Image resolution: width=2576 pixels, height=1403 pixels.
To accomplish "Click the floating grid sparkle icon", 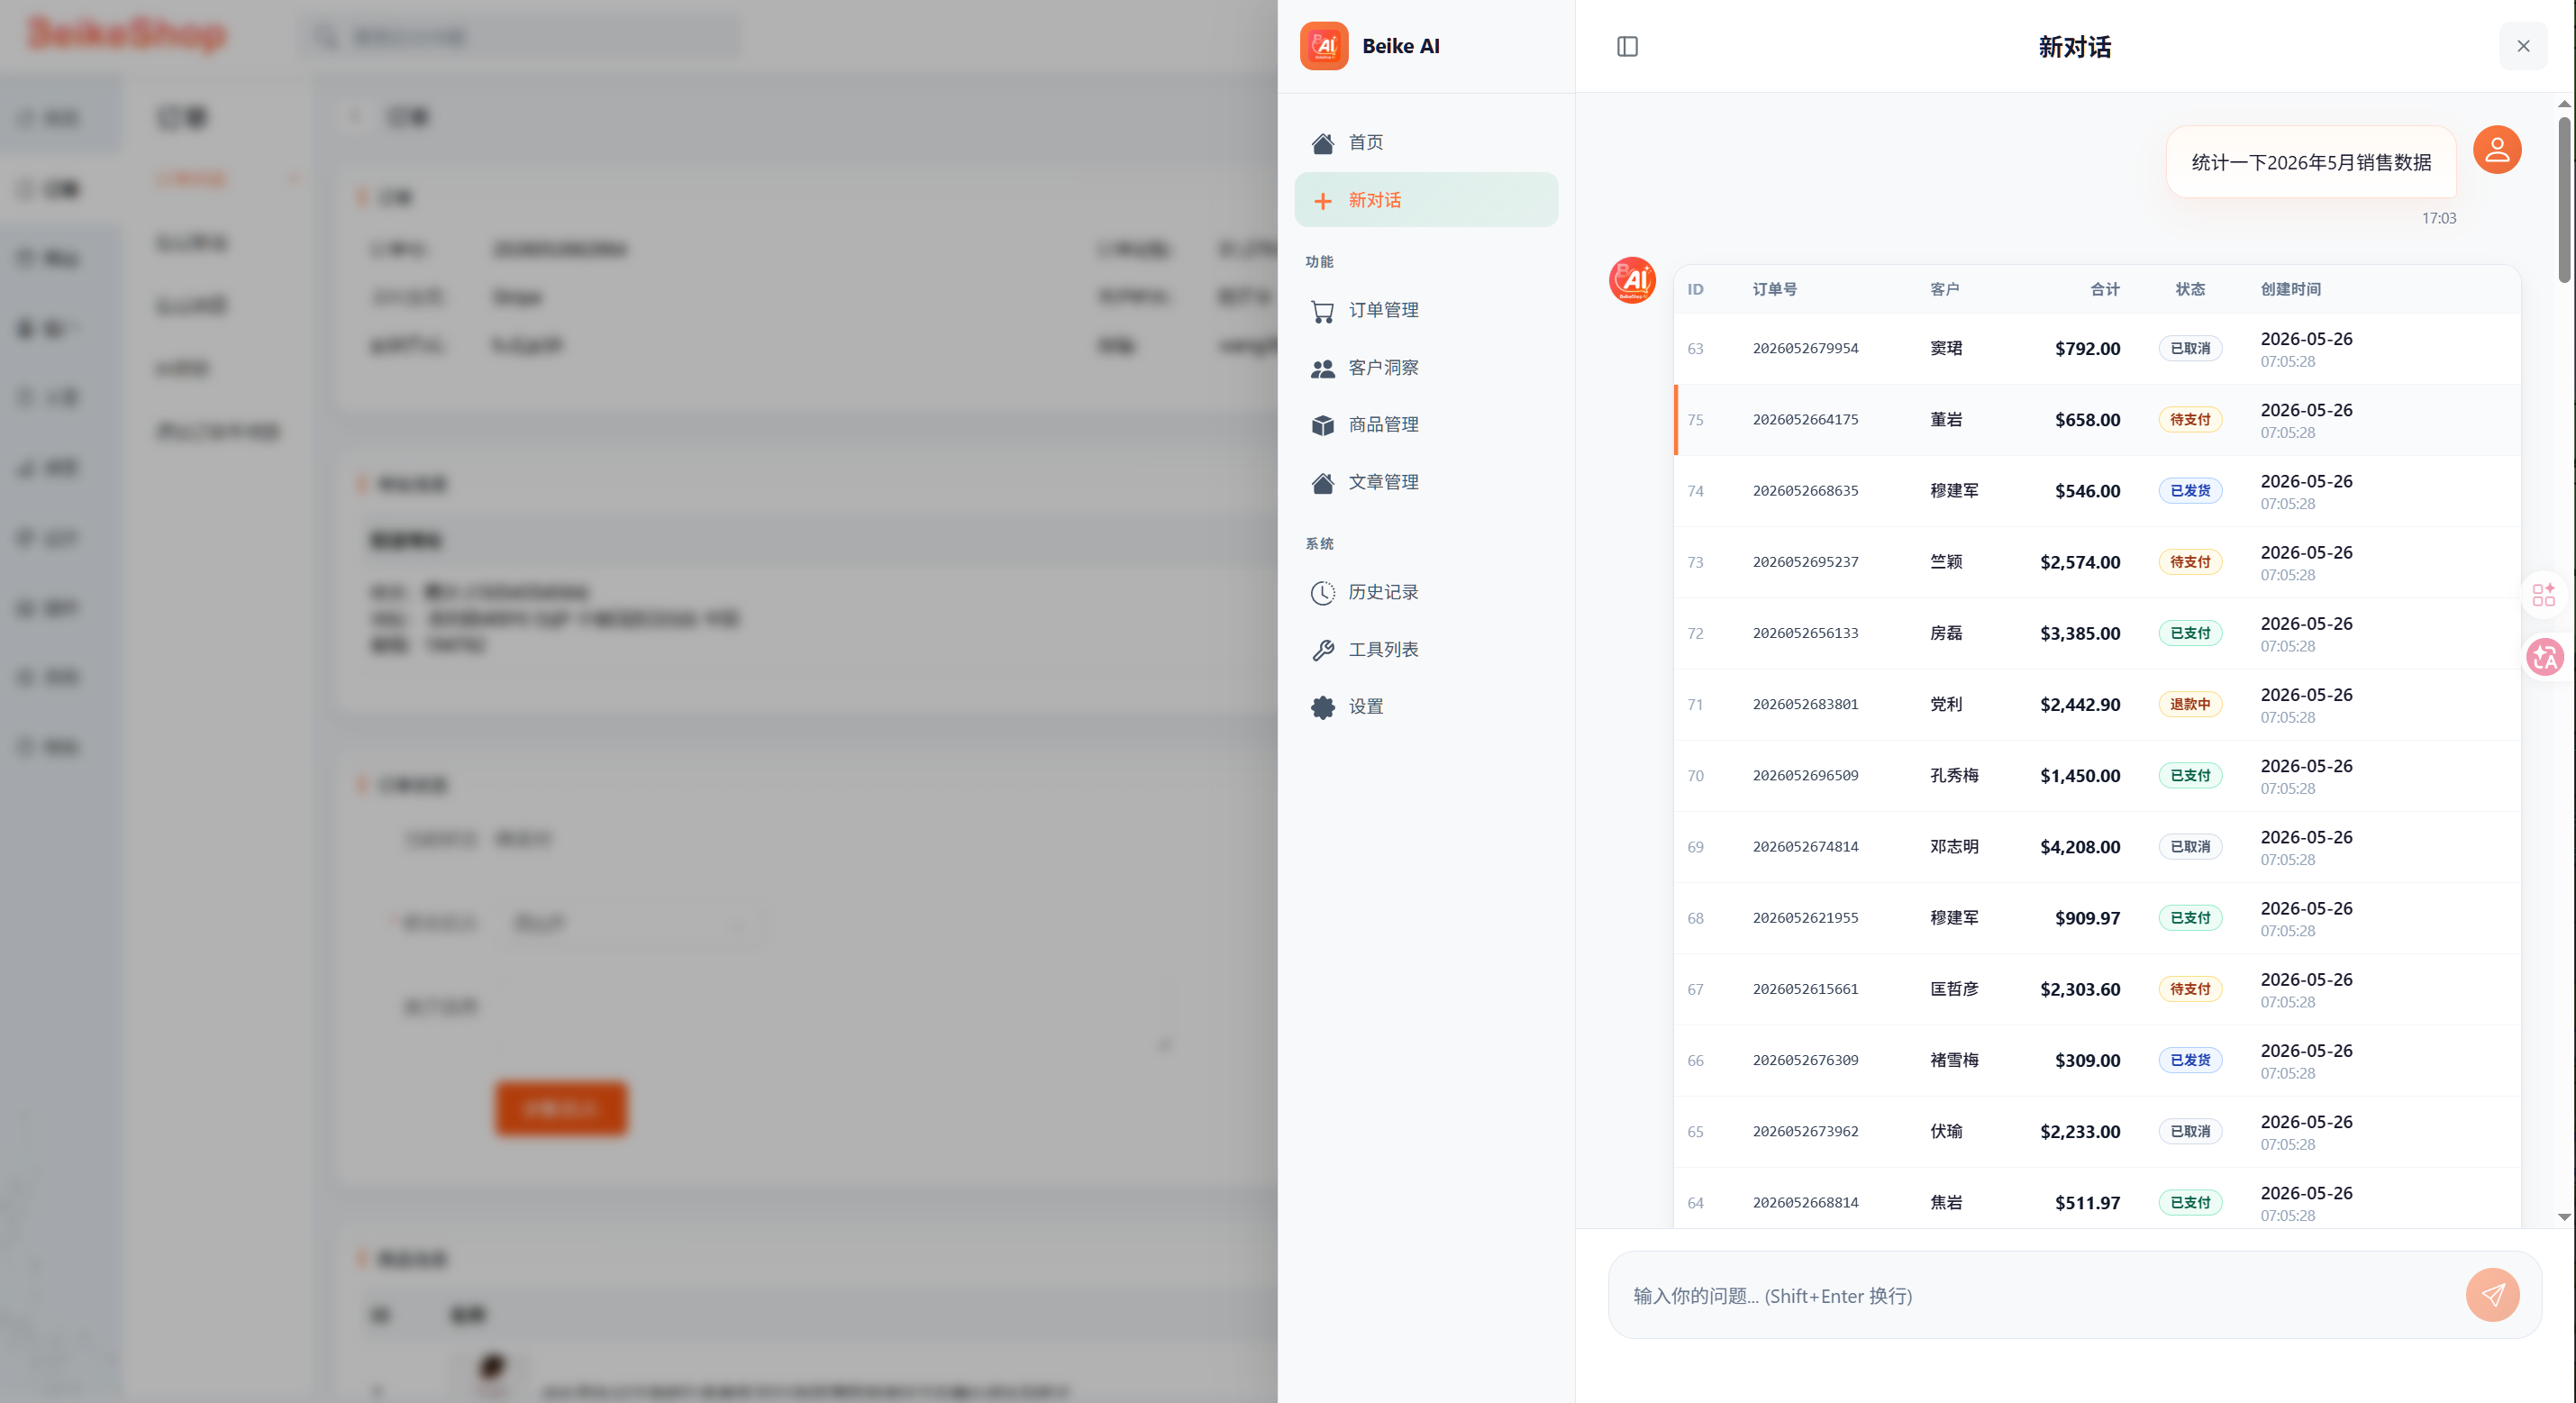I will (x=2544, y=595).
